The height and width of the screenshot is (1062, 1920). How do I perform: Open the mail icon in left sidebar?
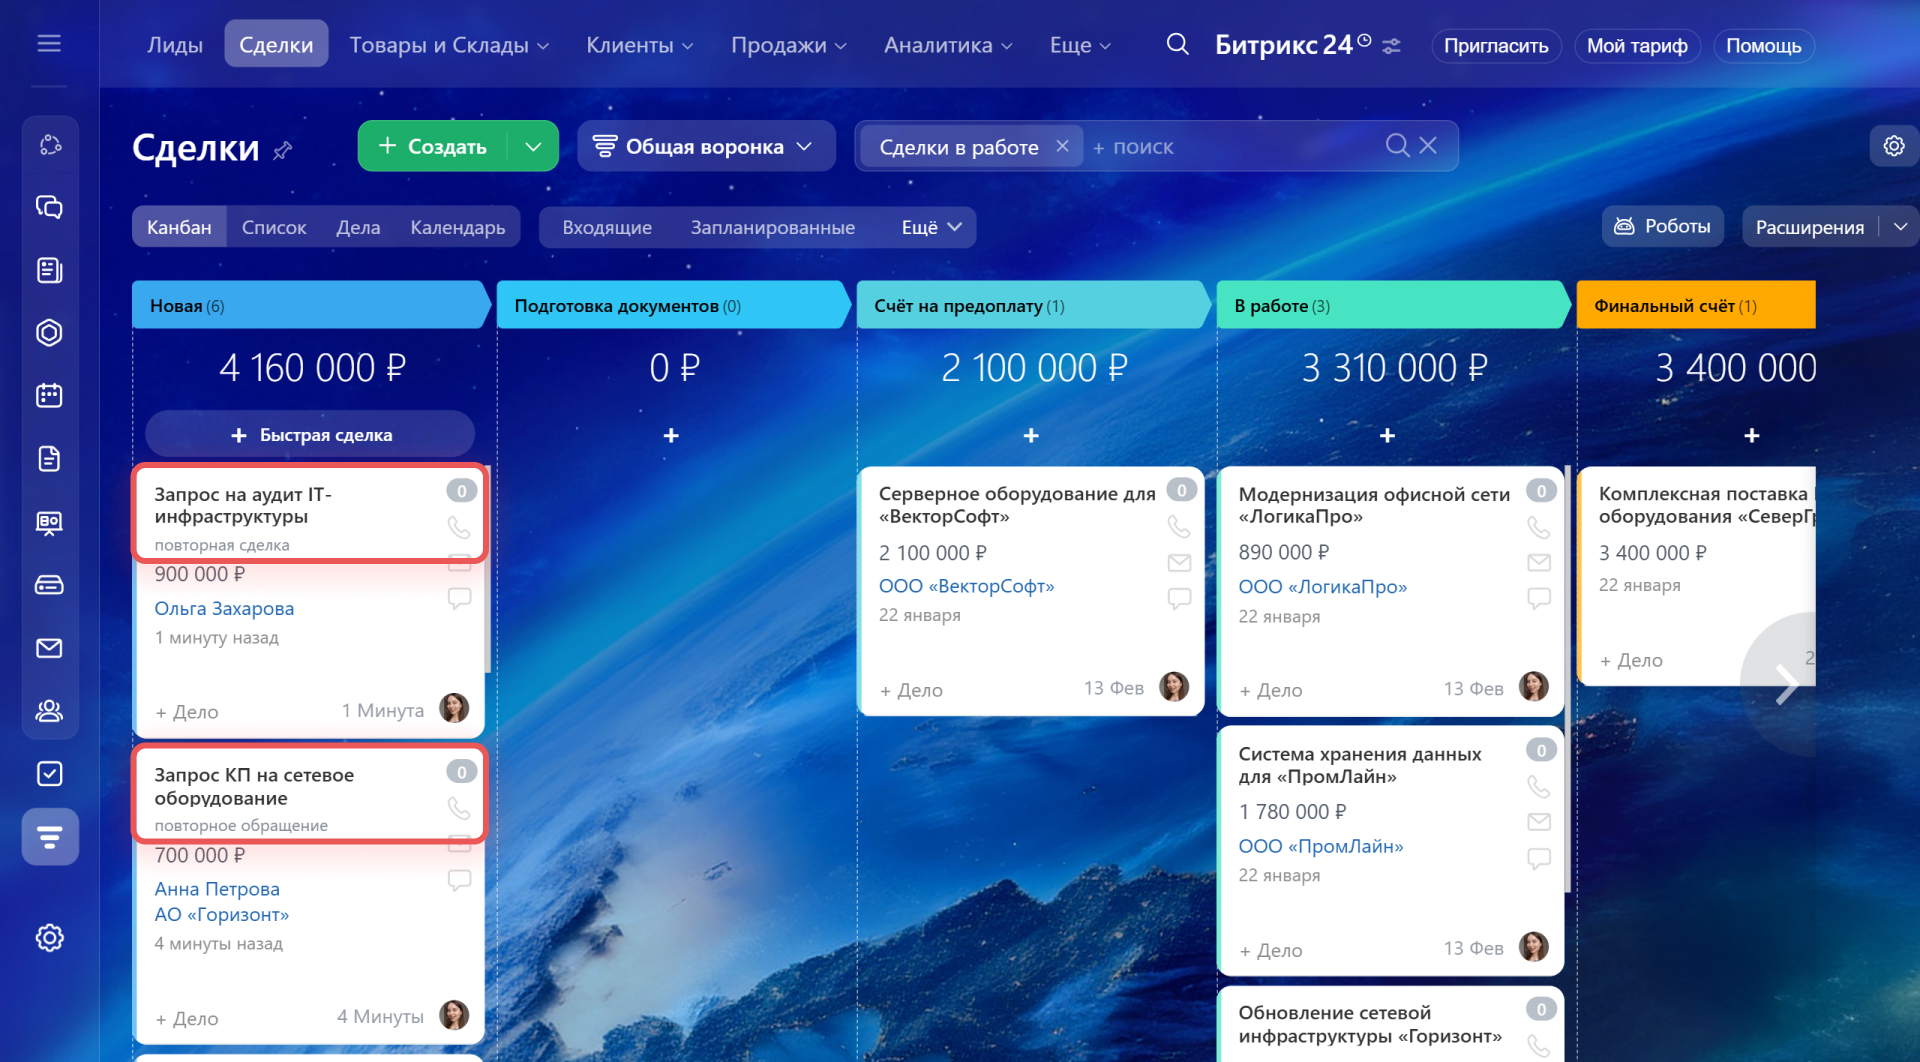tap(49, 648)
